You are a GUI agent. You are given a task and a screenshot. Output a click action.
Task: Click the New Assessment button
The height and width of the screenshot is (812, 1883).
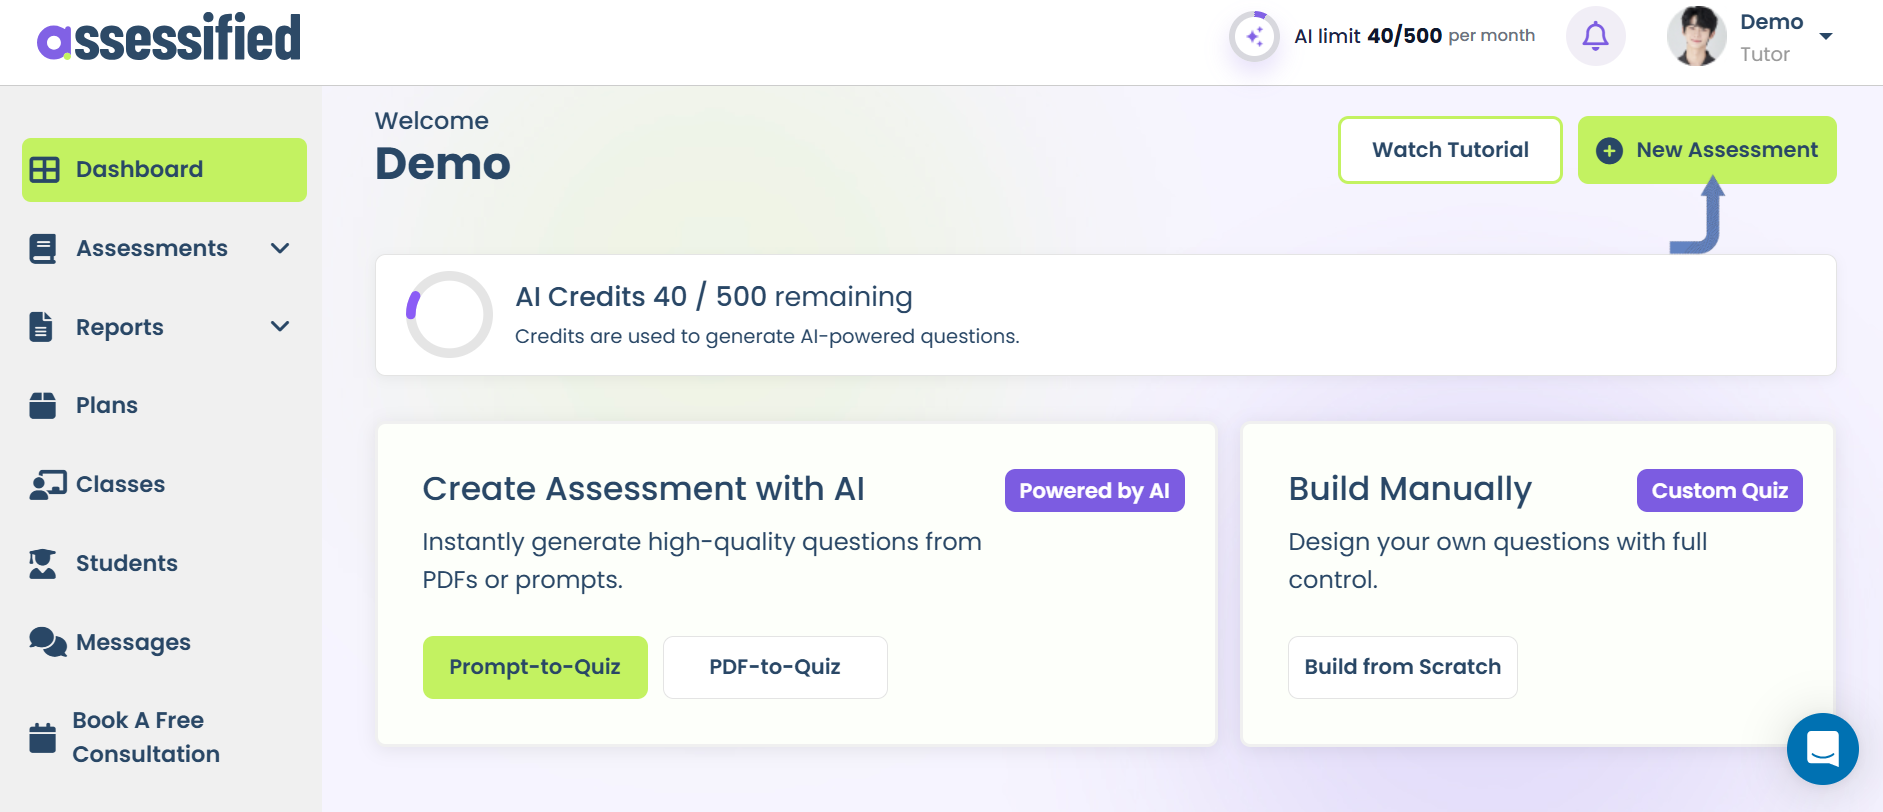pos(1706,150)
